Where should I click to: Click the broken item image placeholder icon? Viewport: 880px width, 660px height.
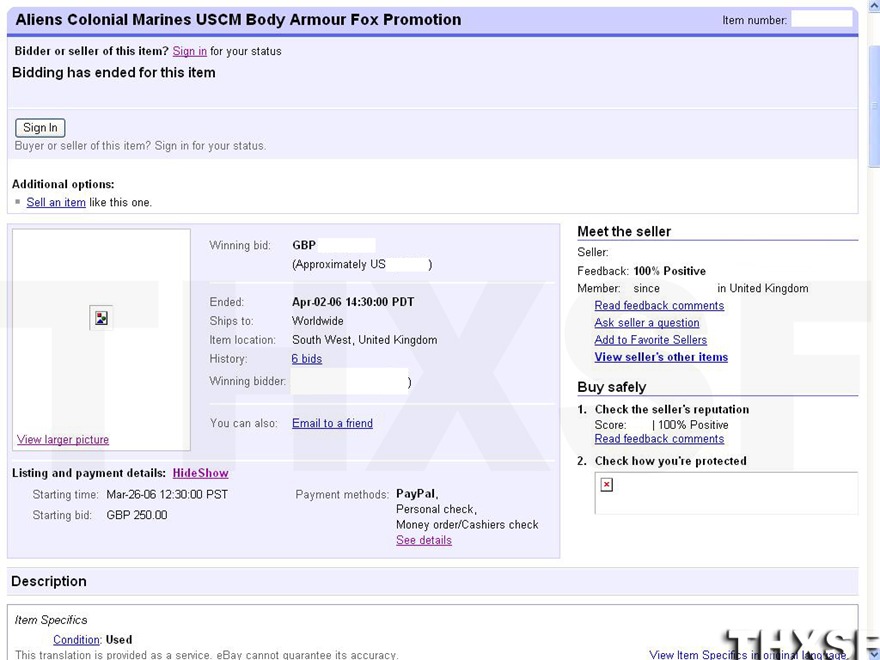pyautogui.click(x=101, y=318)
